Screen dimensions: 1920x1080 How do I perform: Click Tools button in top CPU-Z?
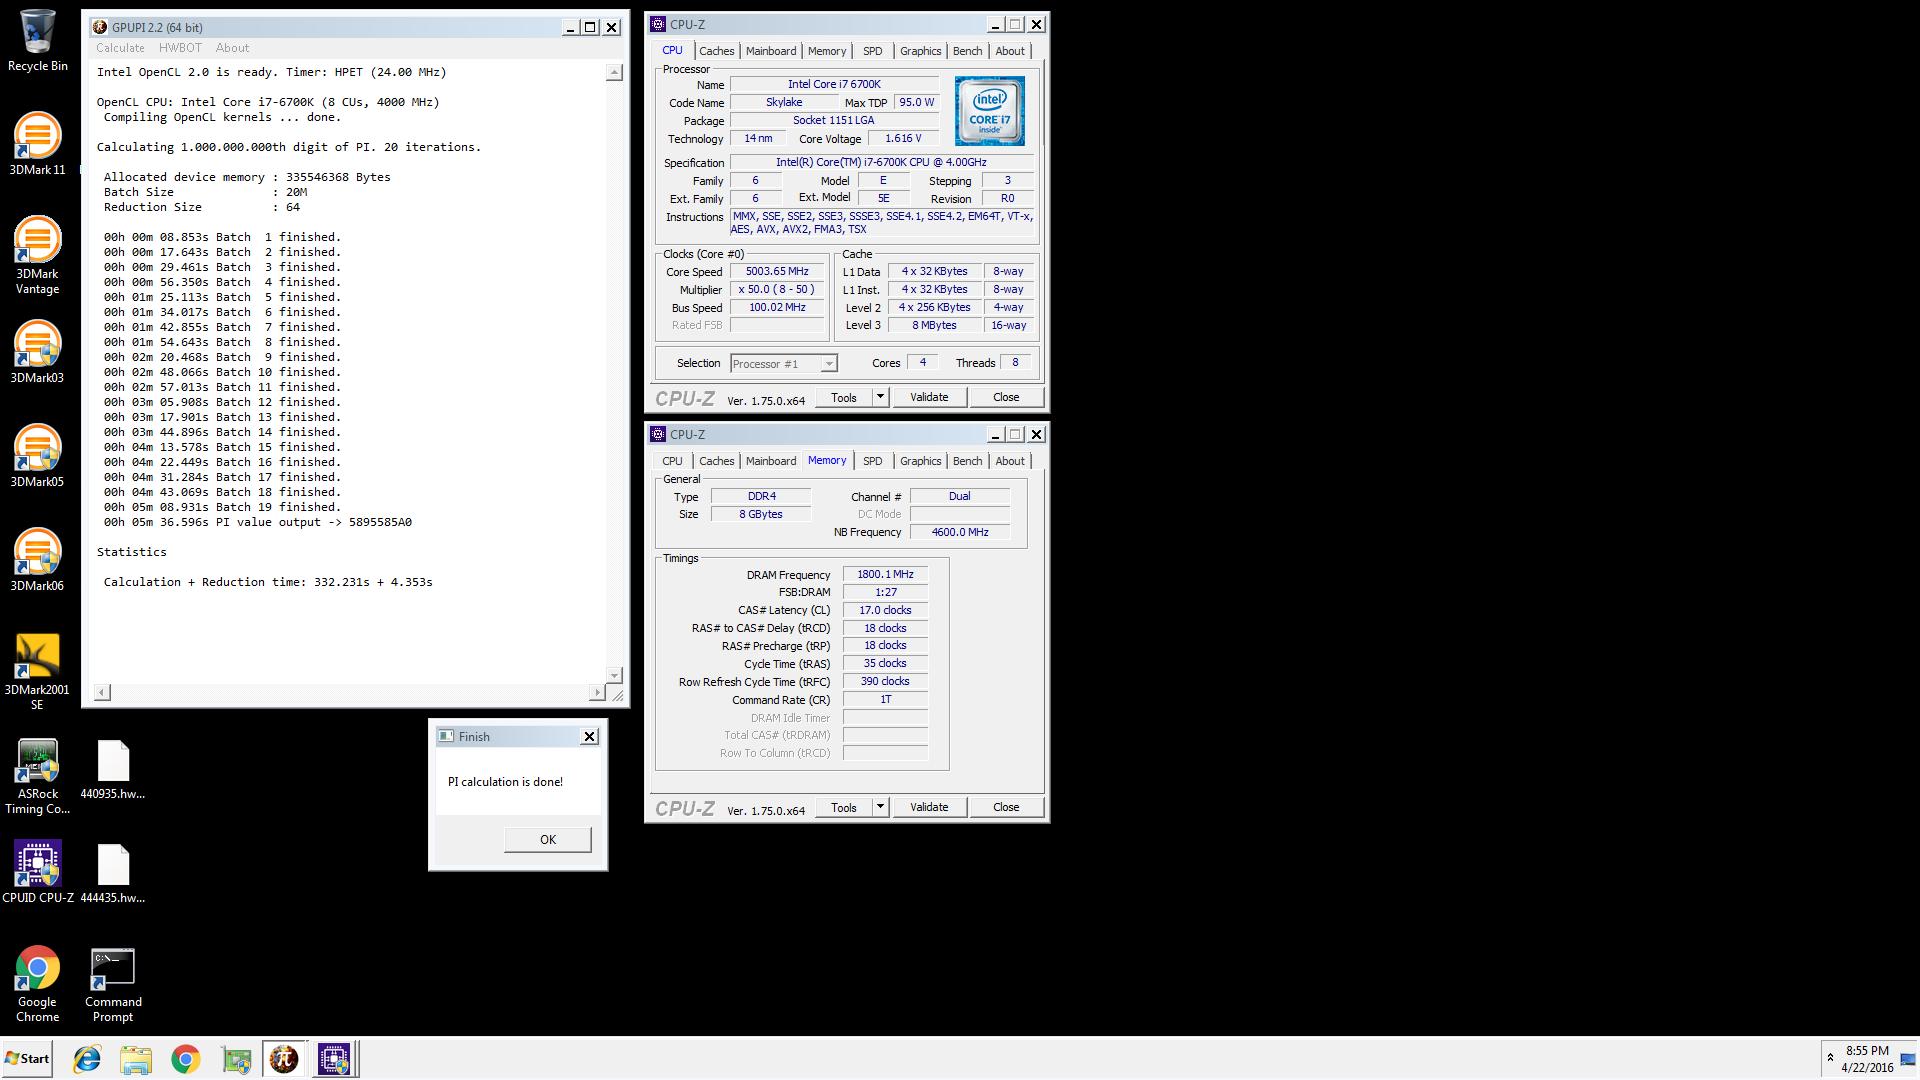(844, 397)
